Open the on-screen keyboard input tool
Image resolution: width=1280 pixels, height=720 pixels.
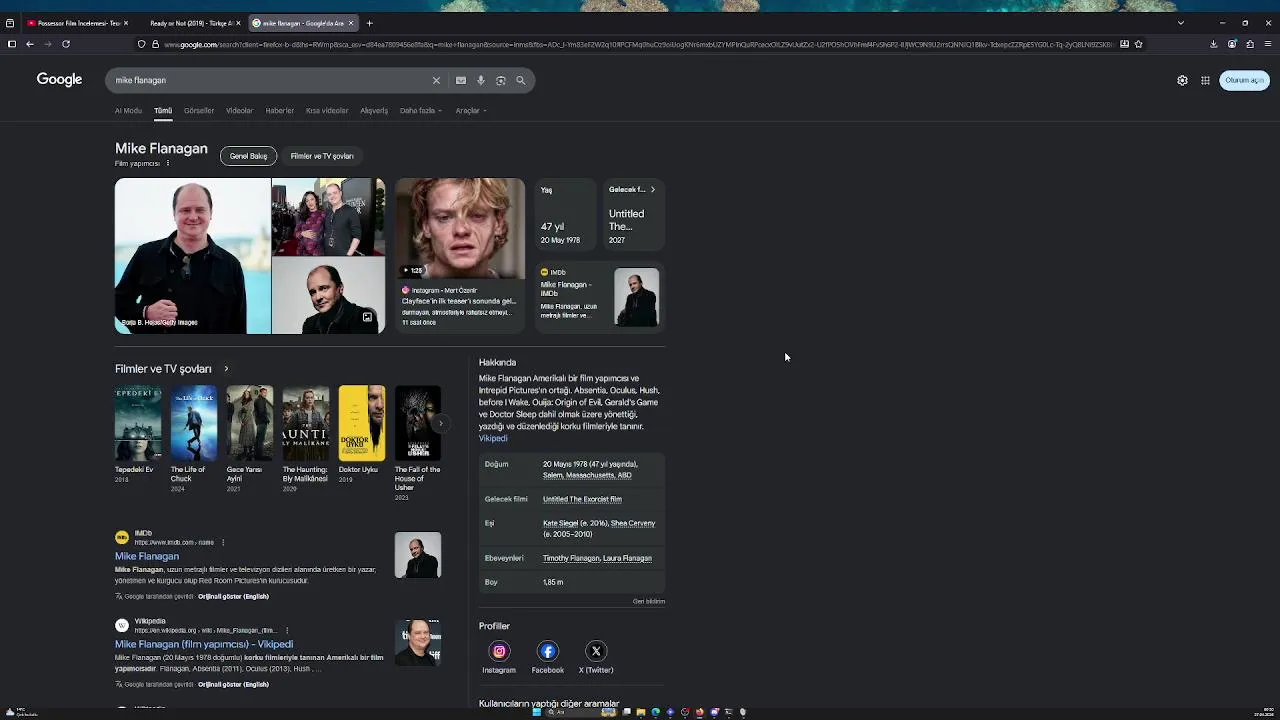[460, 80]
